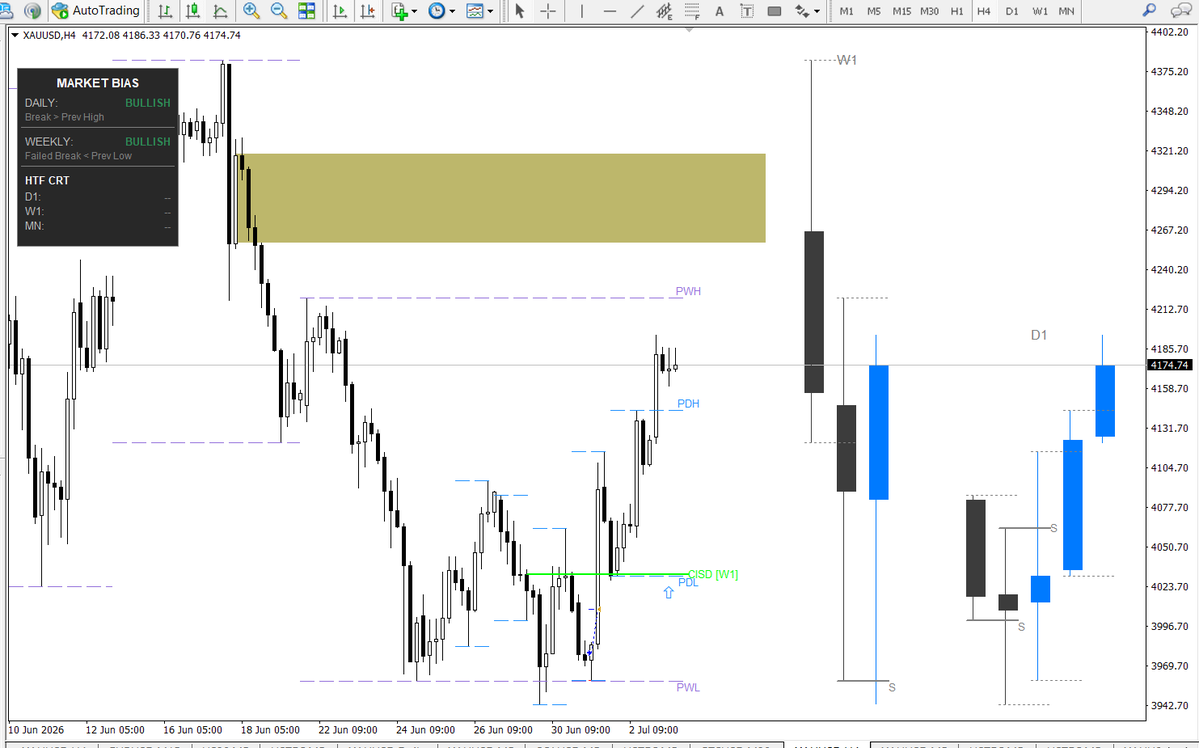Switch timeframe to M30
1199x748 pixels.
point(929,11)
